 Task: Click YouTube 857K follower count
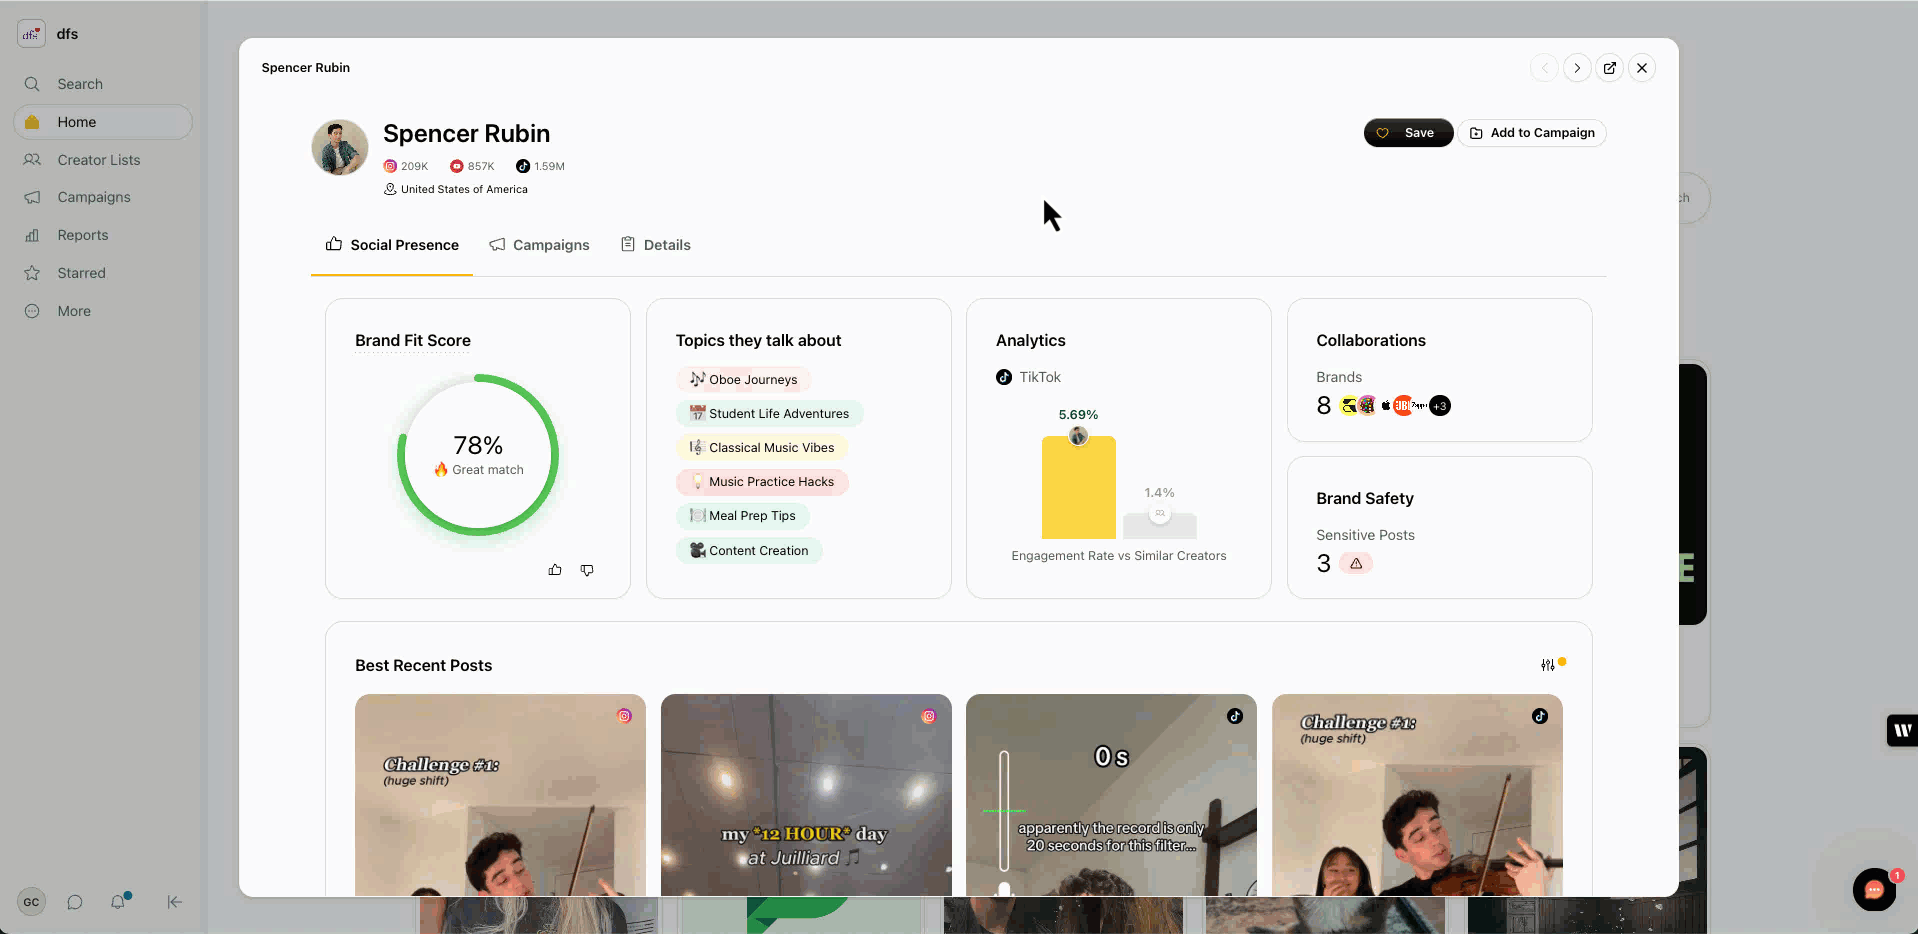coord(472,166)
